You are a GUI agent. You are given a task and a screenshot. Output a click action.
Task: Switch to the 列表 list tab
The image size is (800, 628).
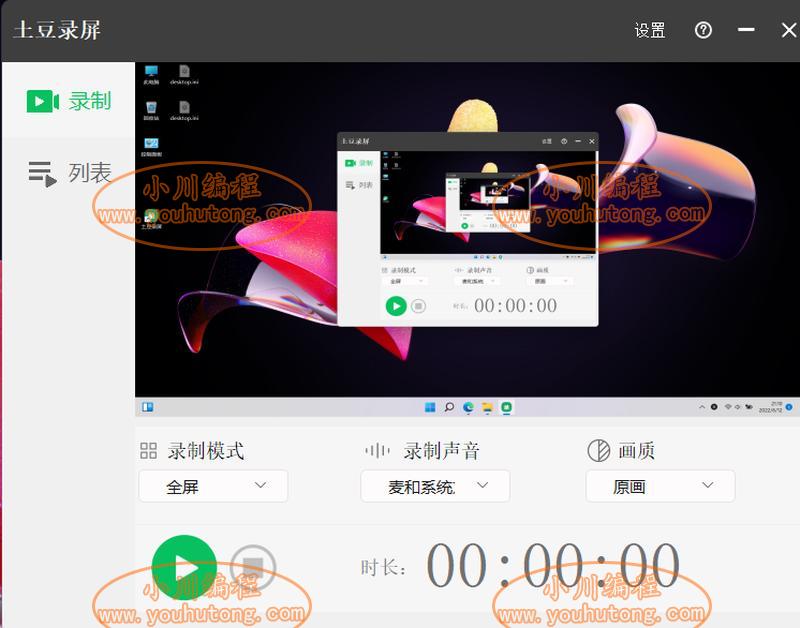click(70, 173)
